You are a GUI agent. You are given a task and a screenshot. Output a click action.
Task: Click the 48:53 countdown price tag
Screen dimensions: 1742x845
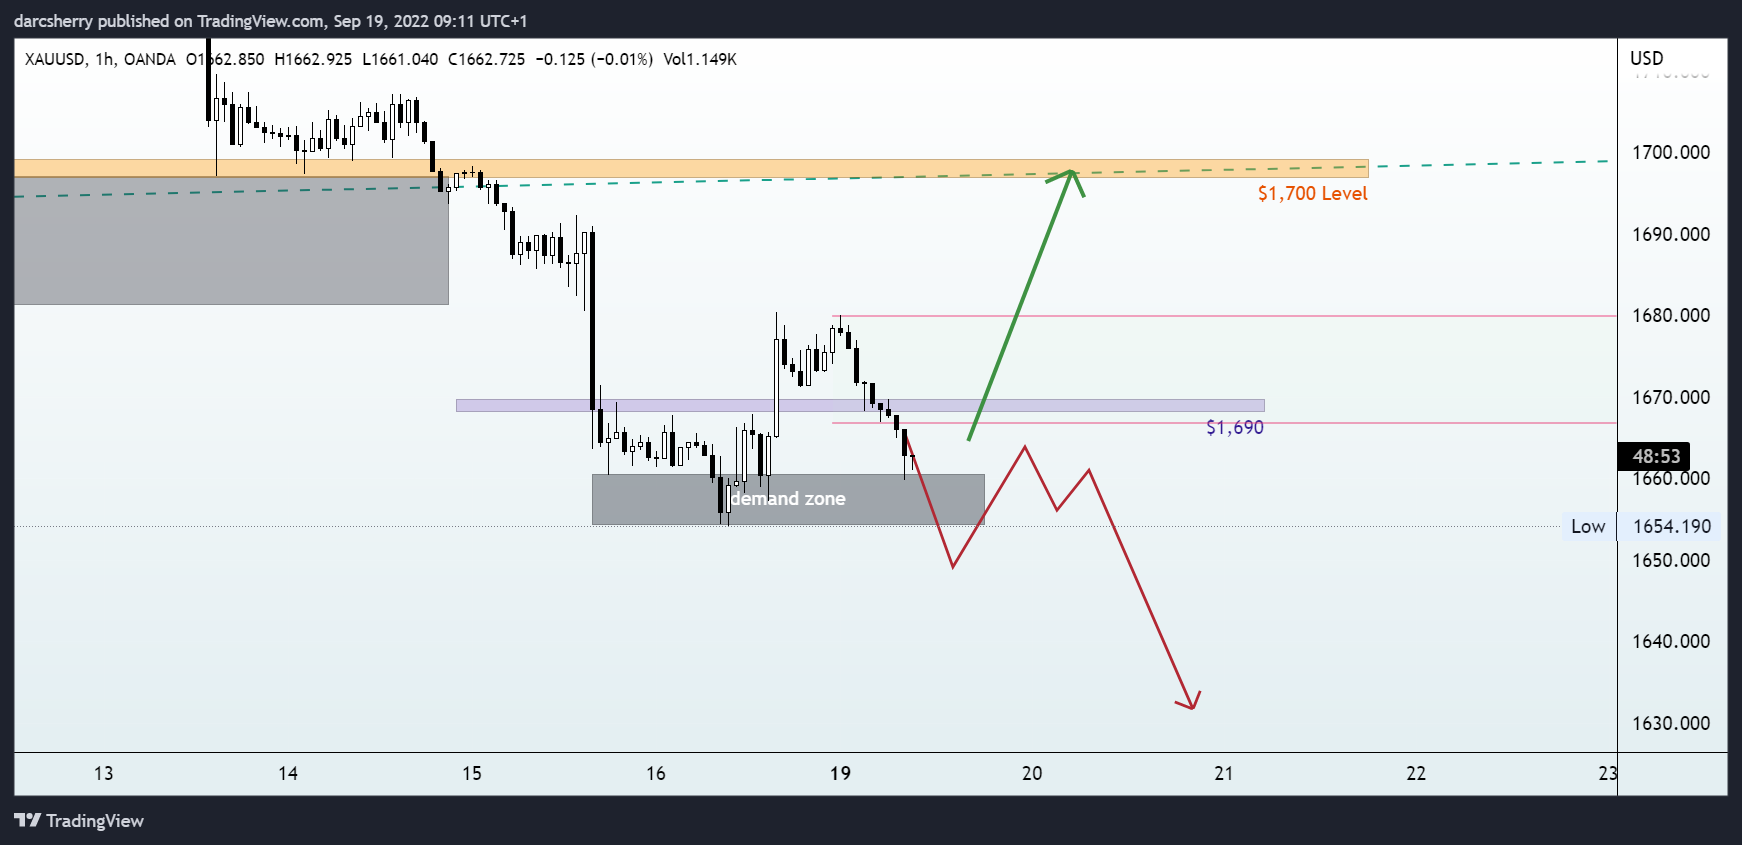pyautogui.click(x=1654, y=456)
